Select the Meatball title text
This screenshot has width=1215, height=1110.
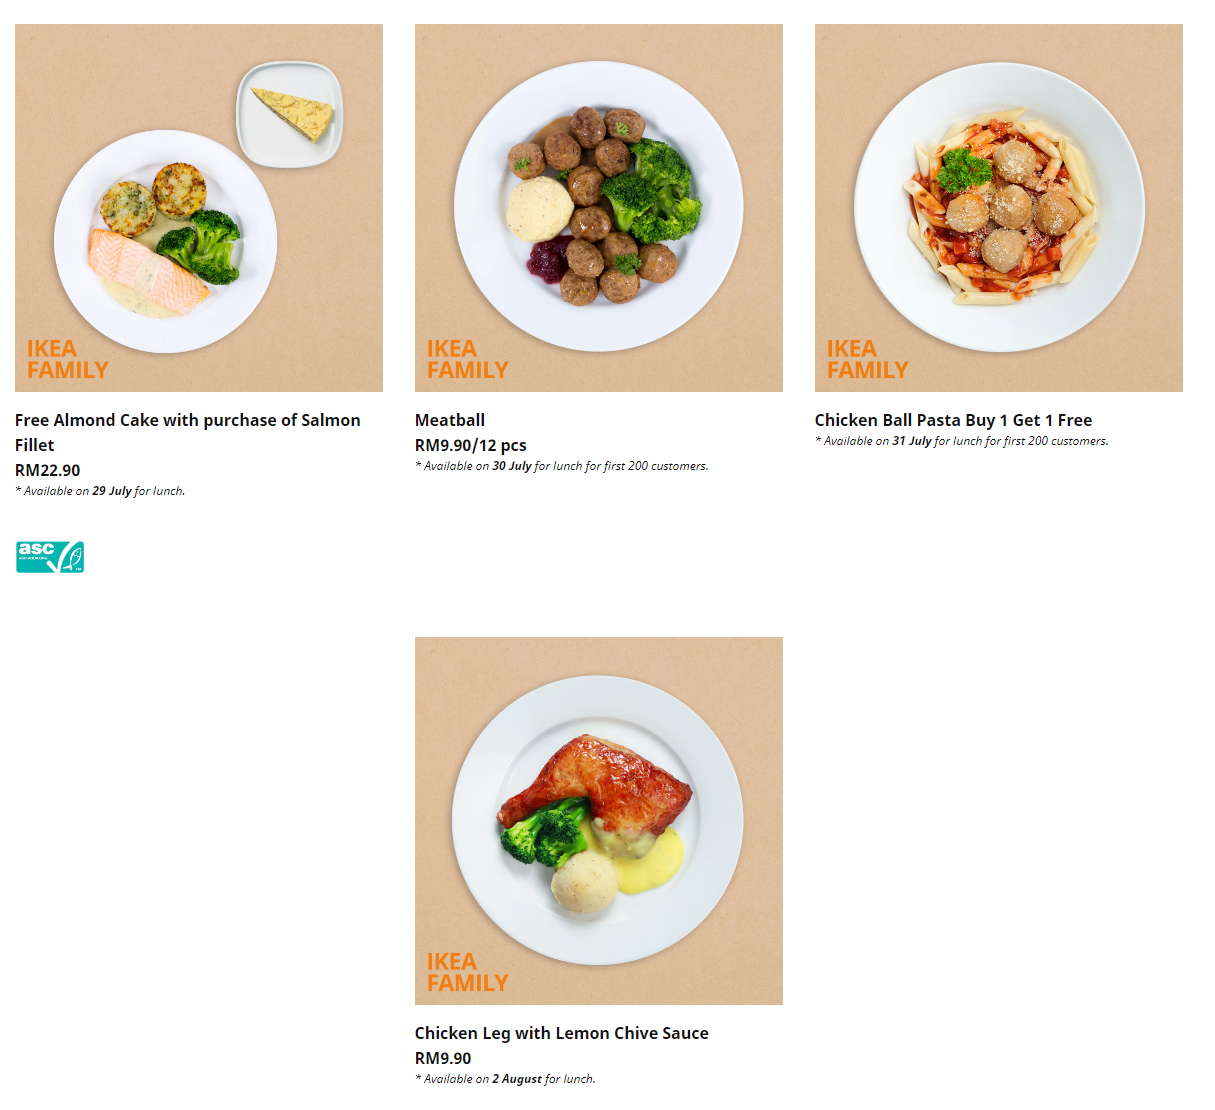coord(450,420)
